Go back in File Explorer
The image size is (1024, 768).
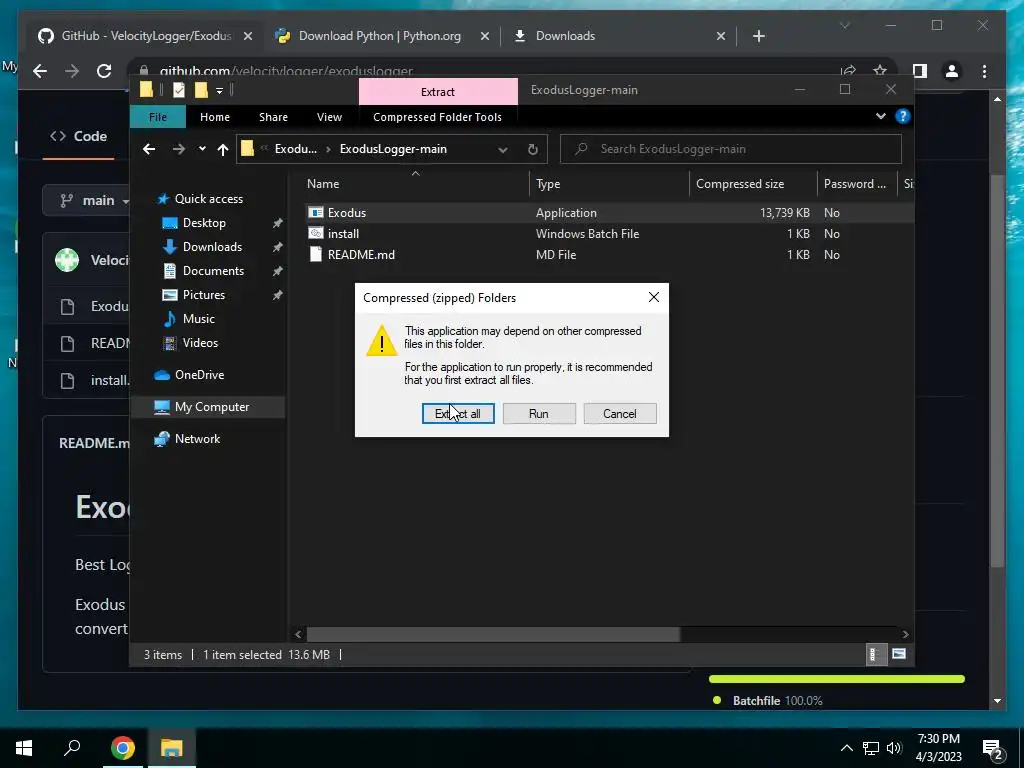point(149,150)
